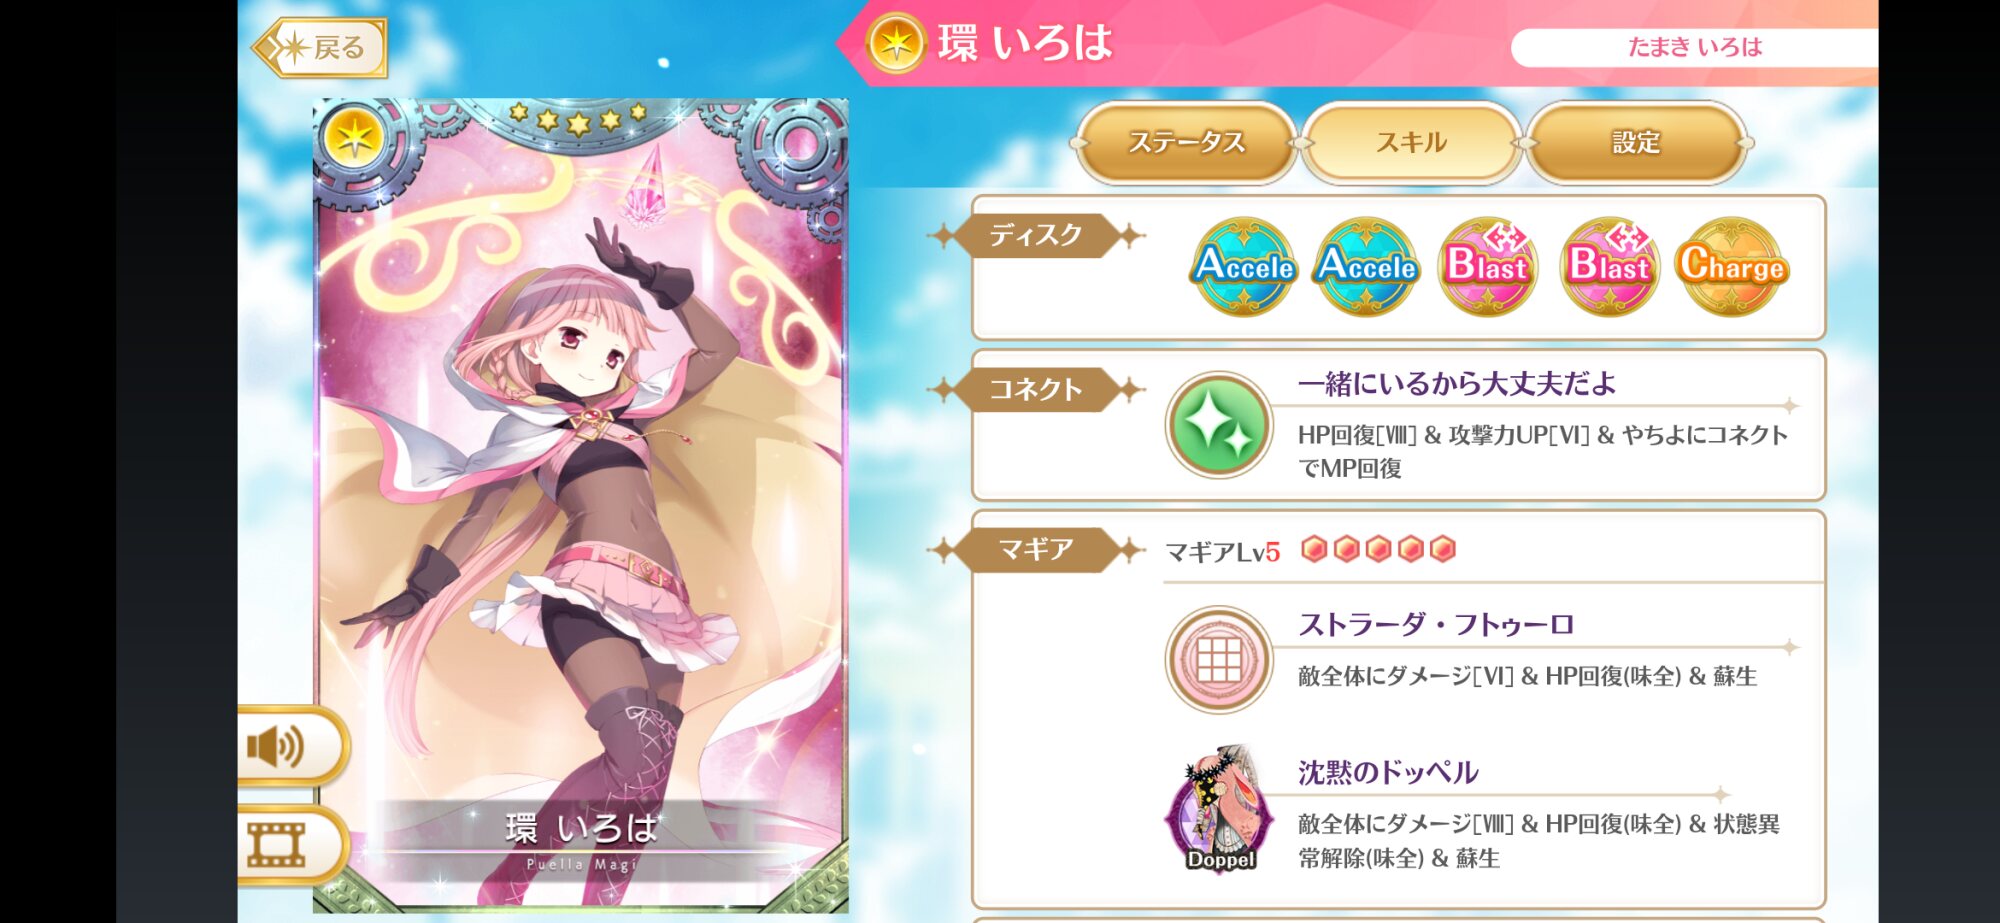
Task: Tap the 戻る back button
Action: (x=322, y=47)
